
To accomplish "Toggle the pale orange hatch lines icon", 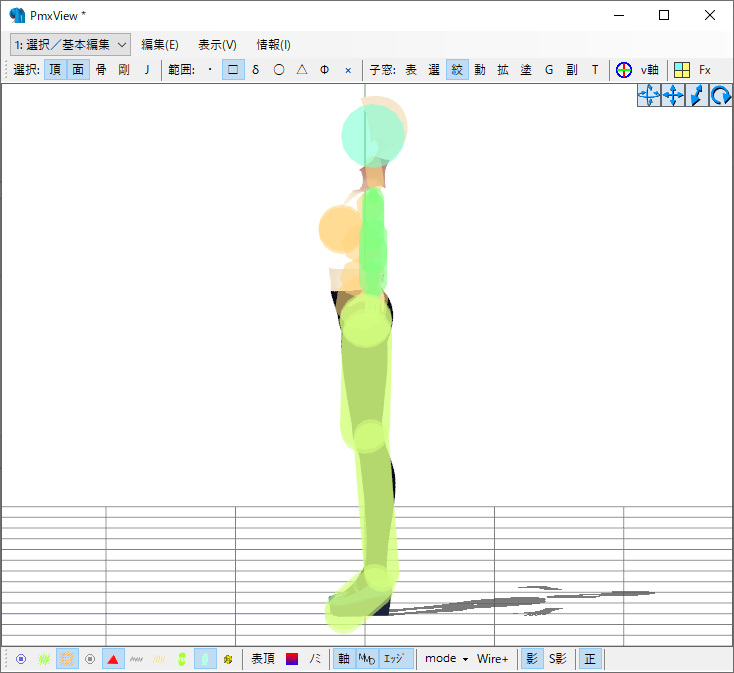I will click(x=159, y=659).
